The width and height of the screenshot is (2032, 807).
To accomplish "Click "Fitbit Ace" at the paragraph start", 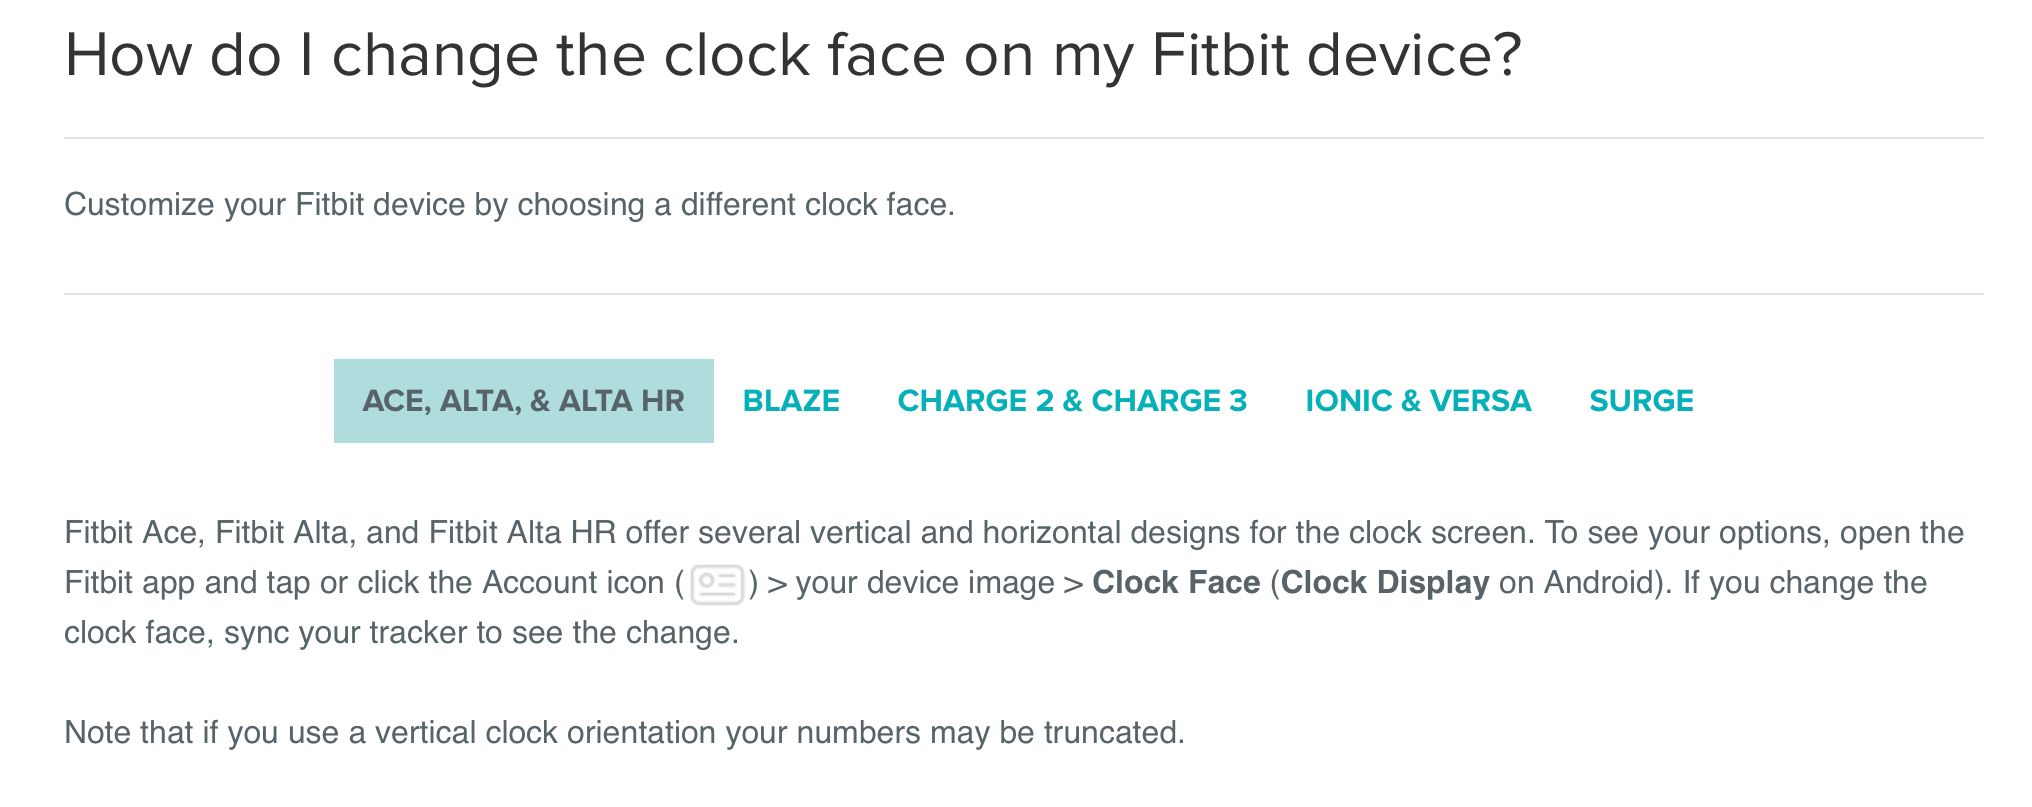I will click(131, 533).
